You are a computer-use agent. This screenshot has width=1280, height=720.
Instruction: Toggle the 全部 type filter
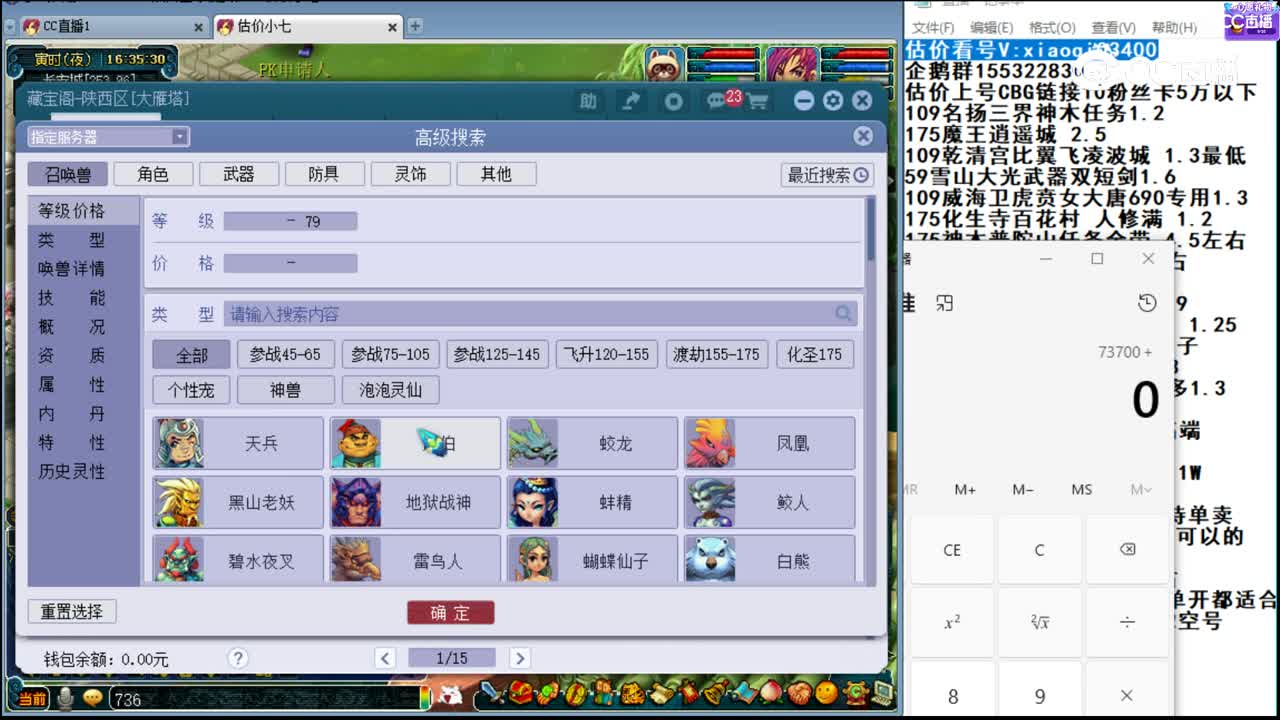[x=191, y=355]
